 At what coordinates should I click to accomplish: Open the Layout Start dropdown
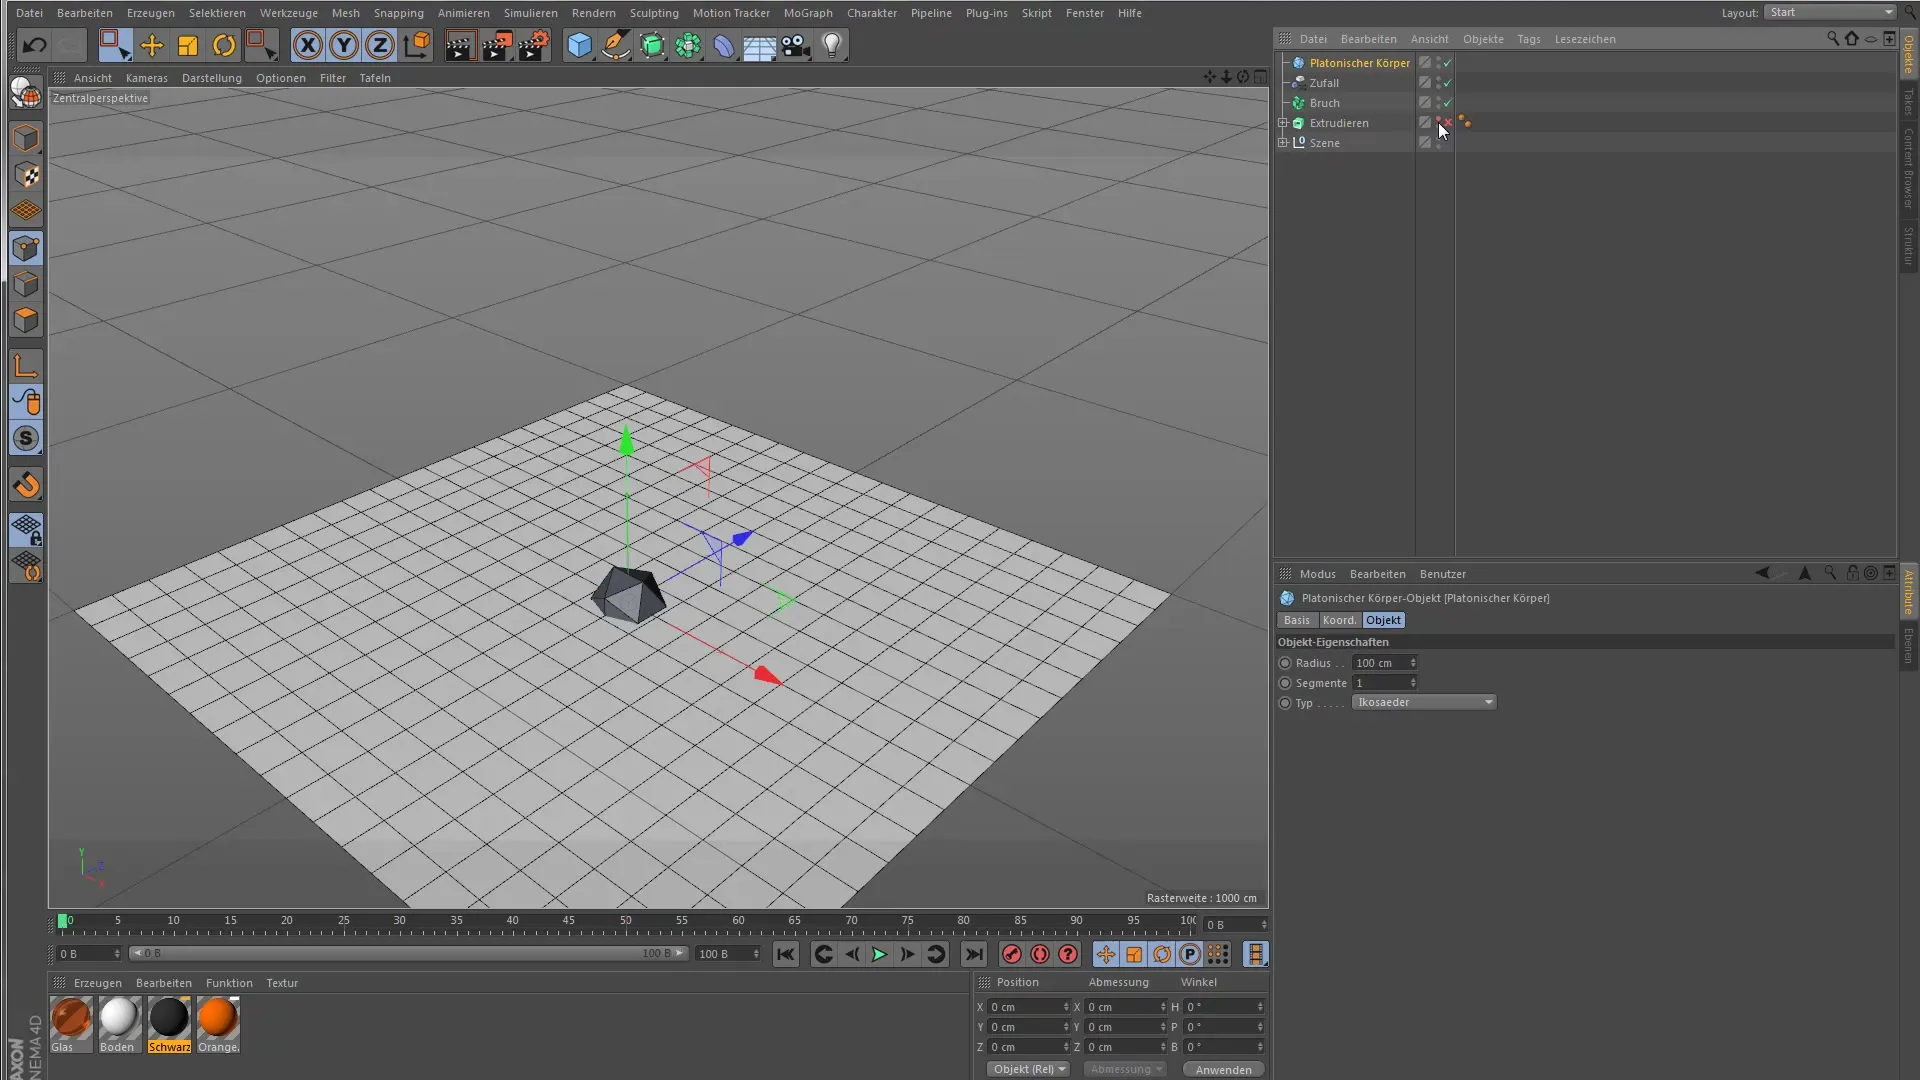pyautogui.click(x=1830, y=12)
